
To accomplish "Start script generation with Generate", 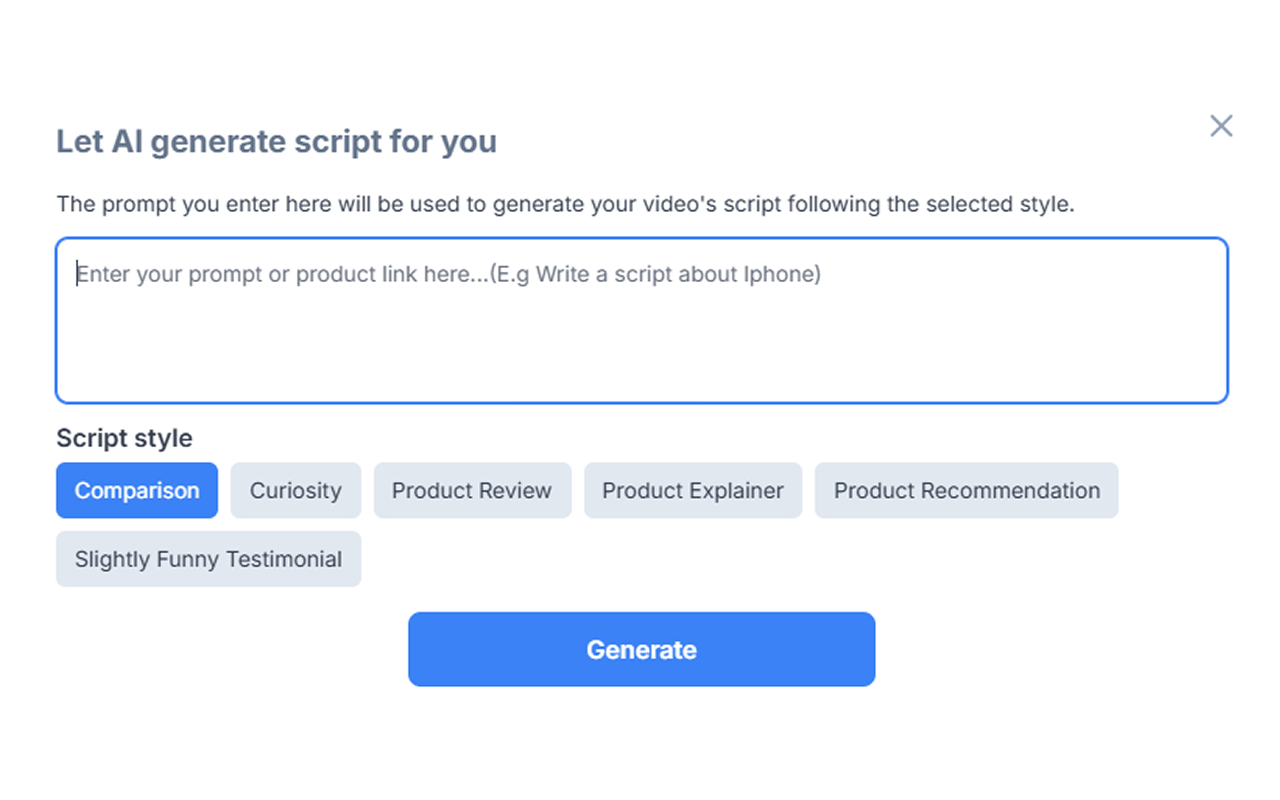I will (641, 649).
